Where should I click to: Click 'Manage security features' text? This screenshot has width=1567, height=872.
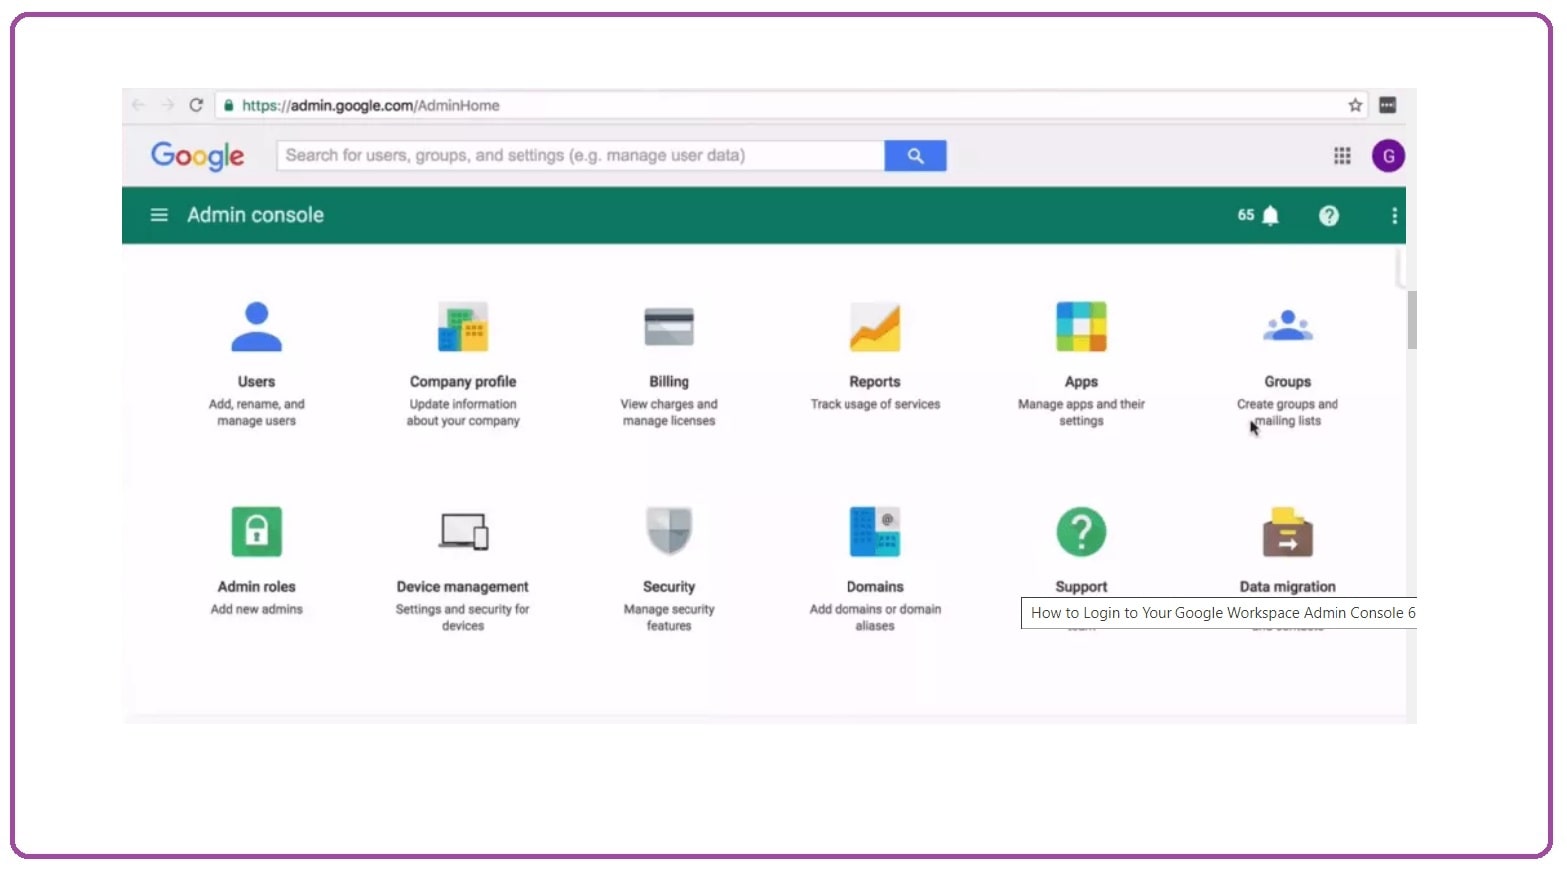(x=669, y=617)
